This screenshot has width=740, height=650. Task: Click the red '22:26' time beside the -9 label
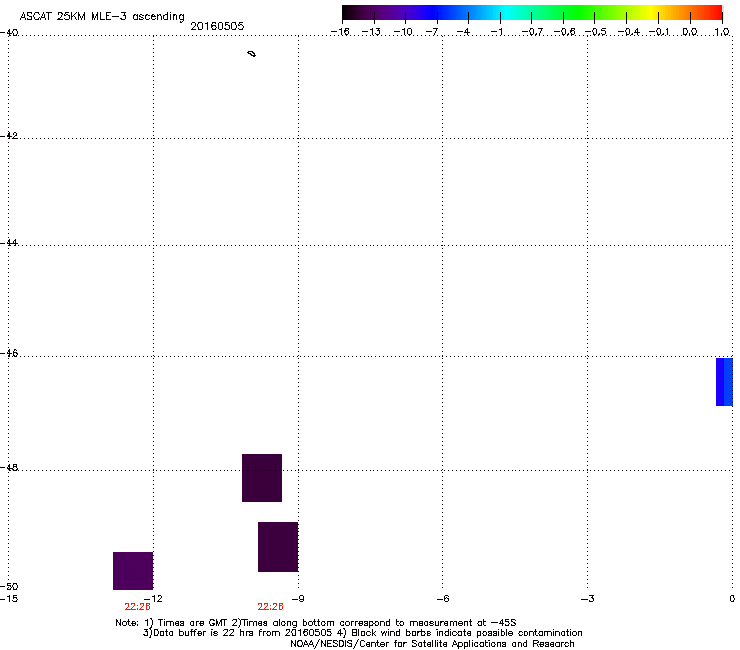click(x=270, y=607)
